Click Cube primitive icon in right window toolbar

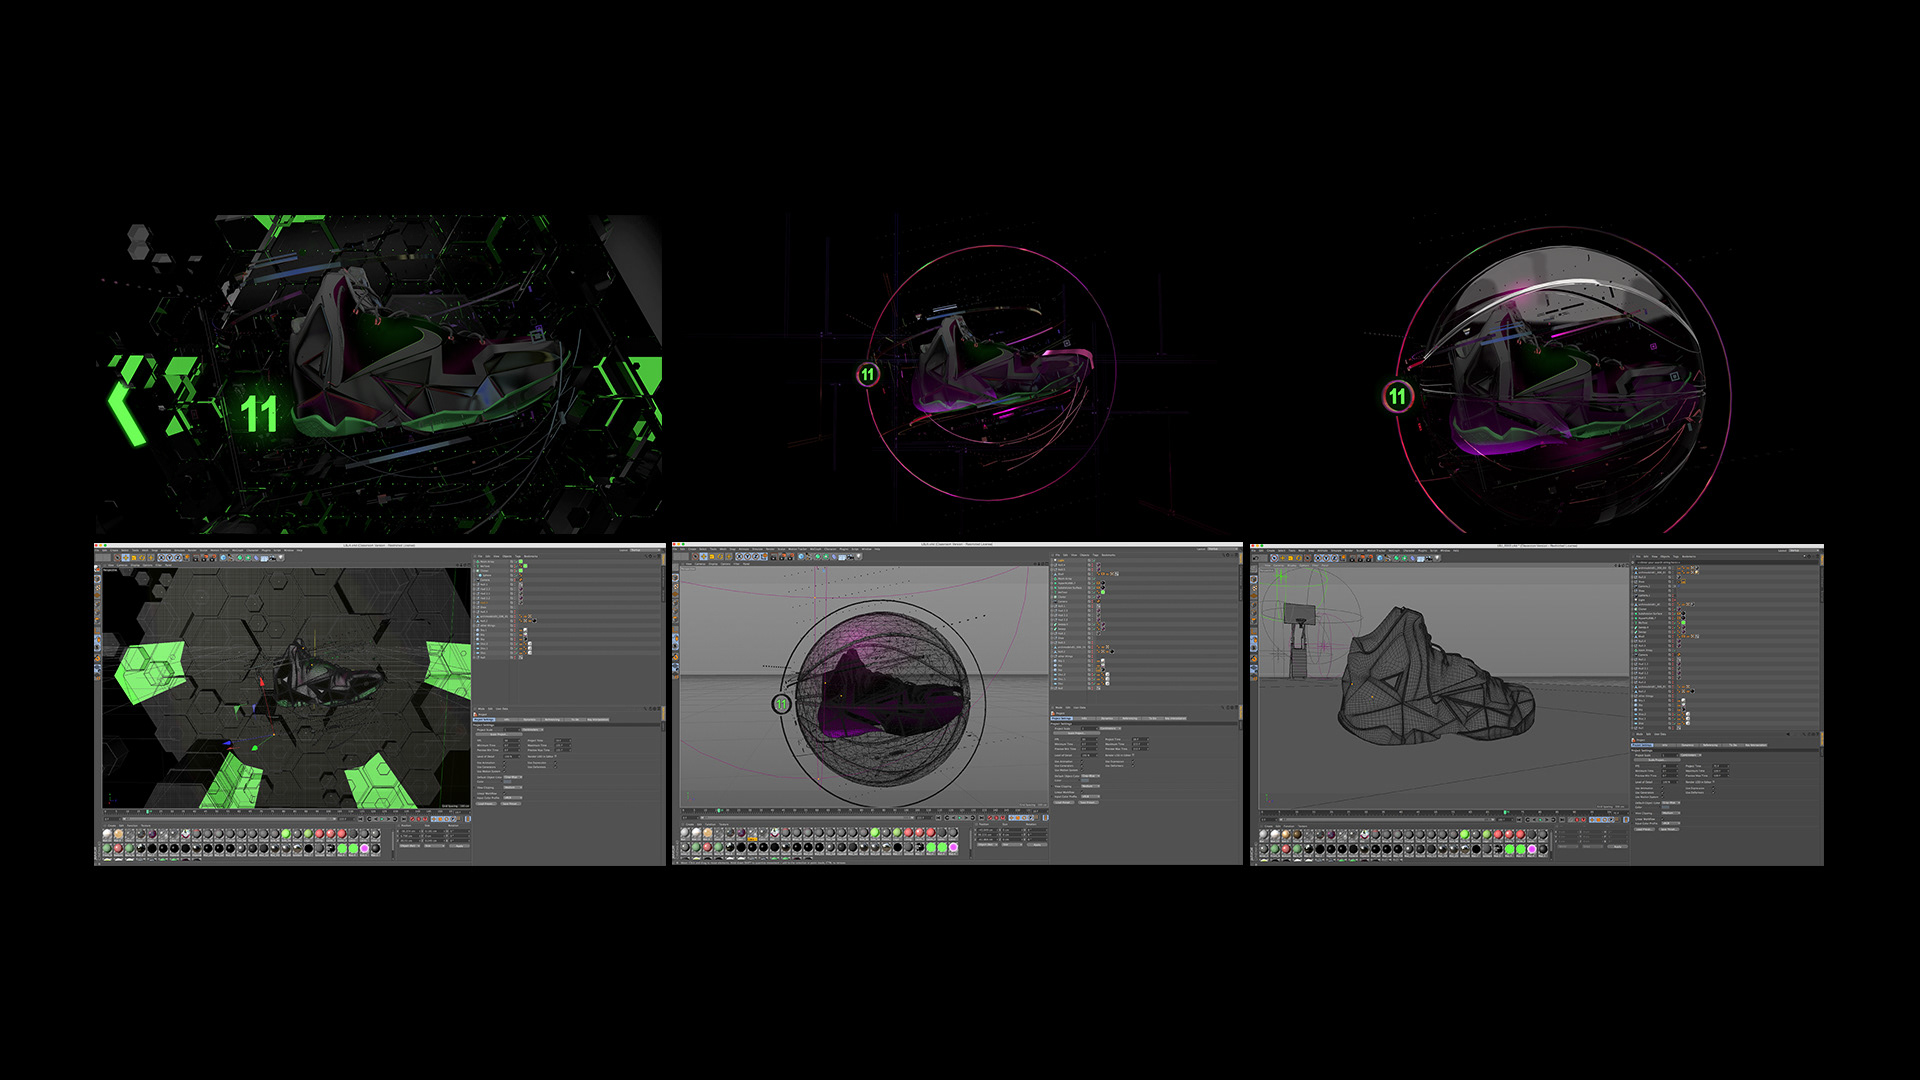coord(1380,558)
